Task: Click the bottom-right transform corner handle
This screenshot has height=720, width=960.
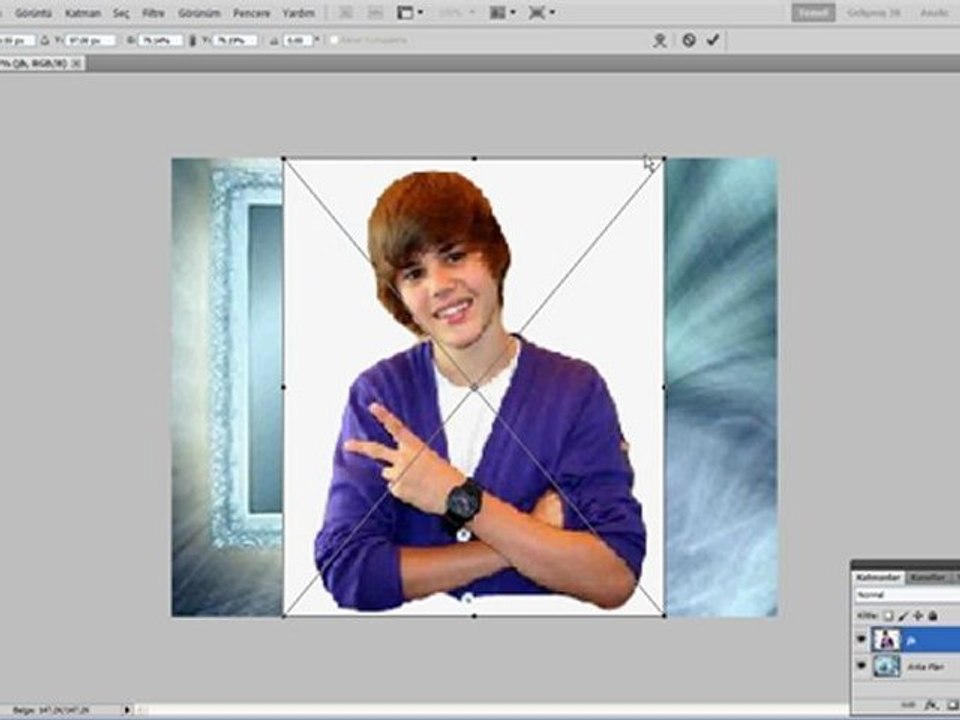Action: coord(664,616)
